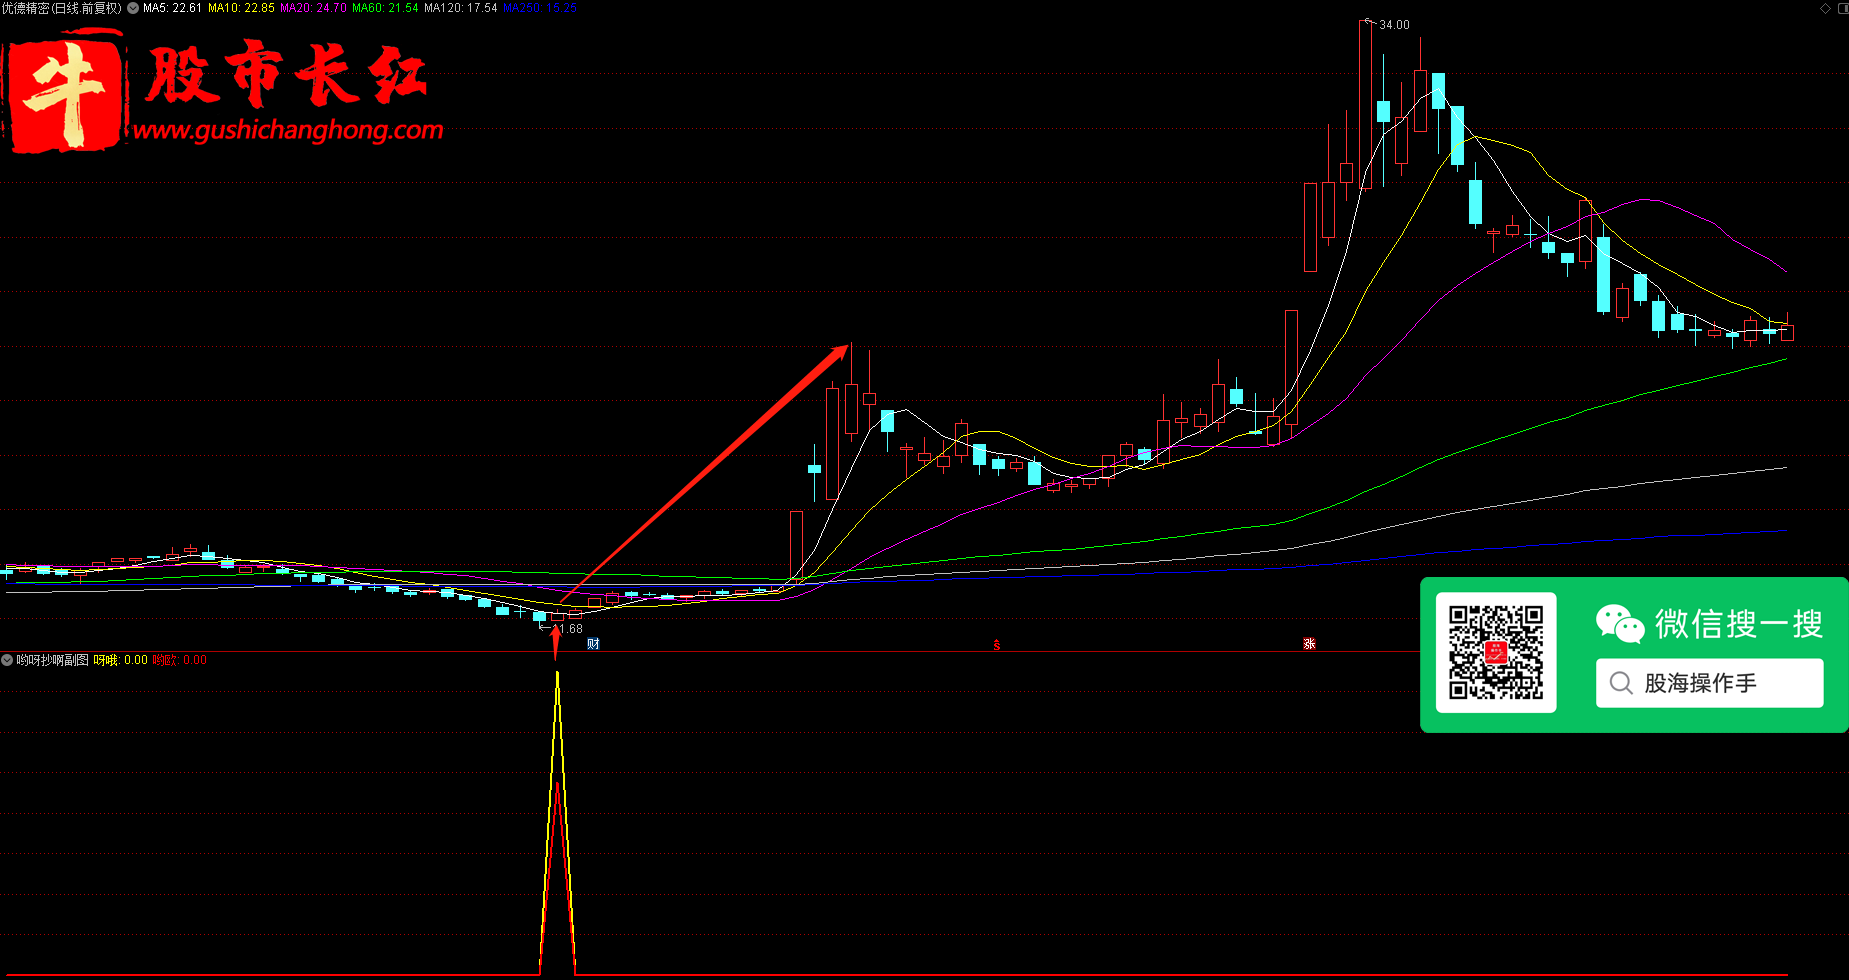Open the sub-chart indicator dropdown arrow
Screen dimensions: 1849x980
[7, 660]
